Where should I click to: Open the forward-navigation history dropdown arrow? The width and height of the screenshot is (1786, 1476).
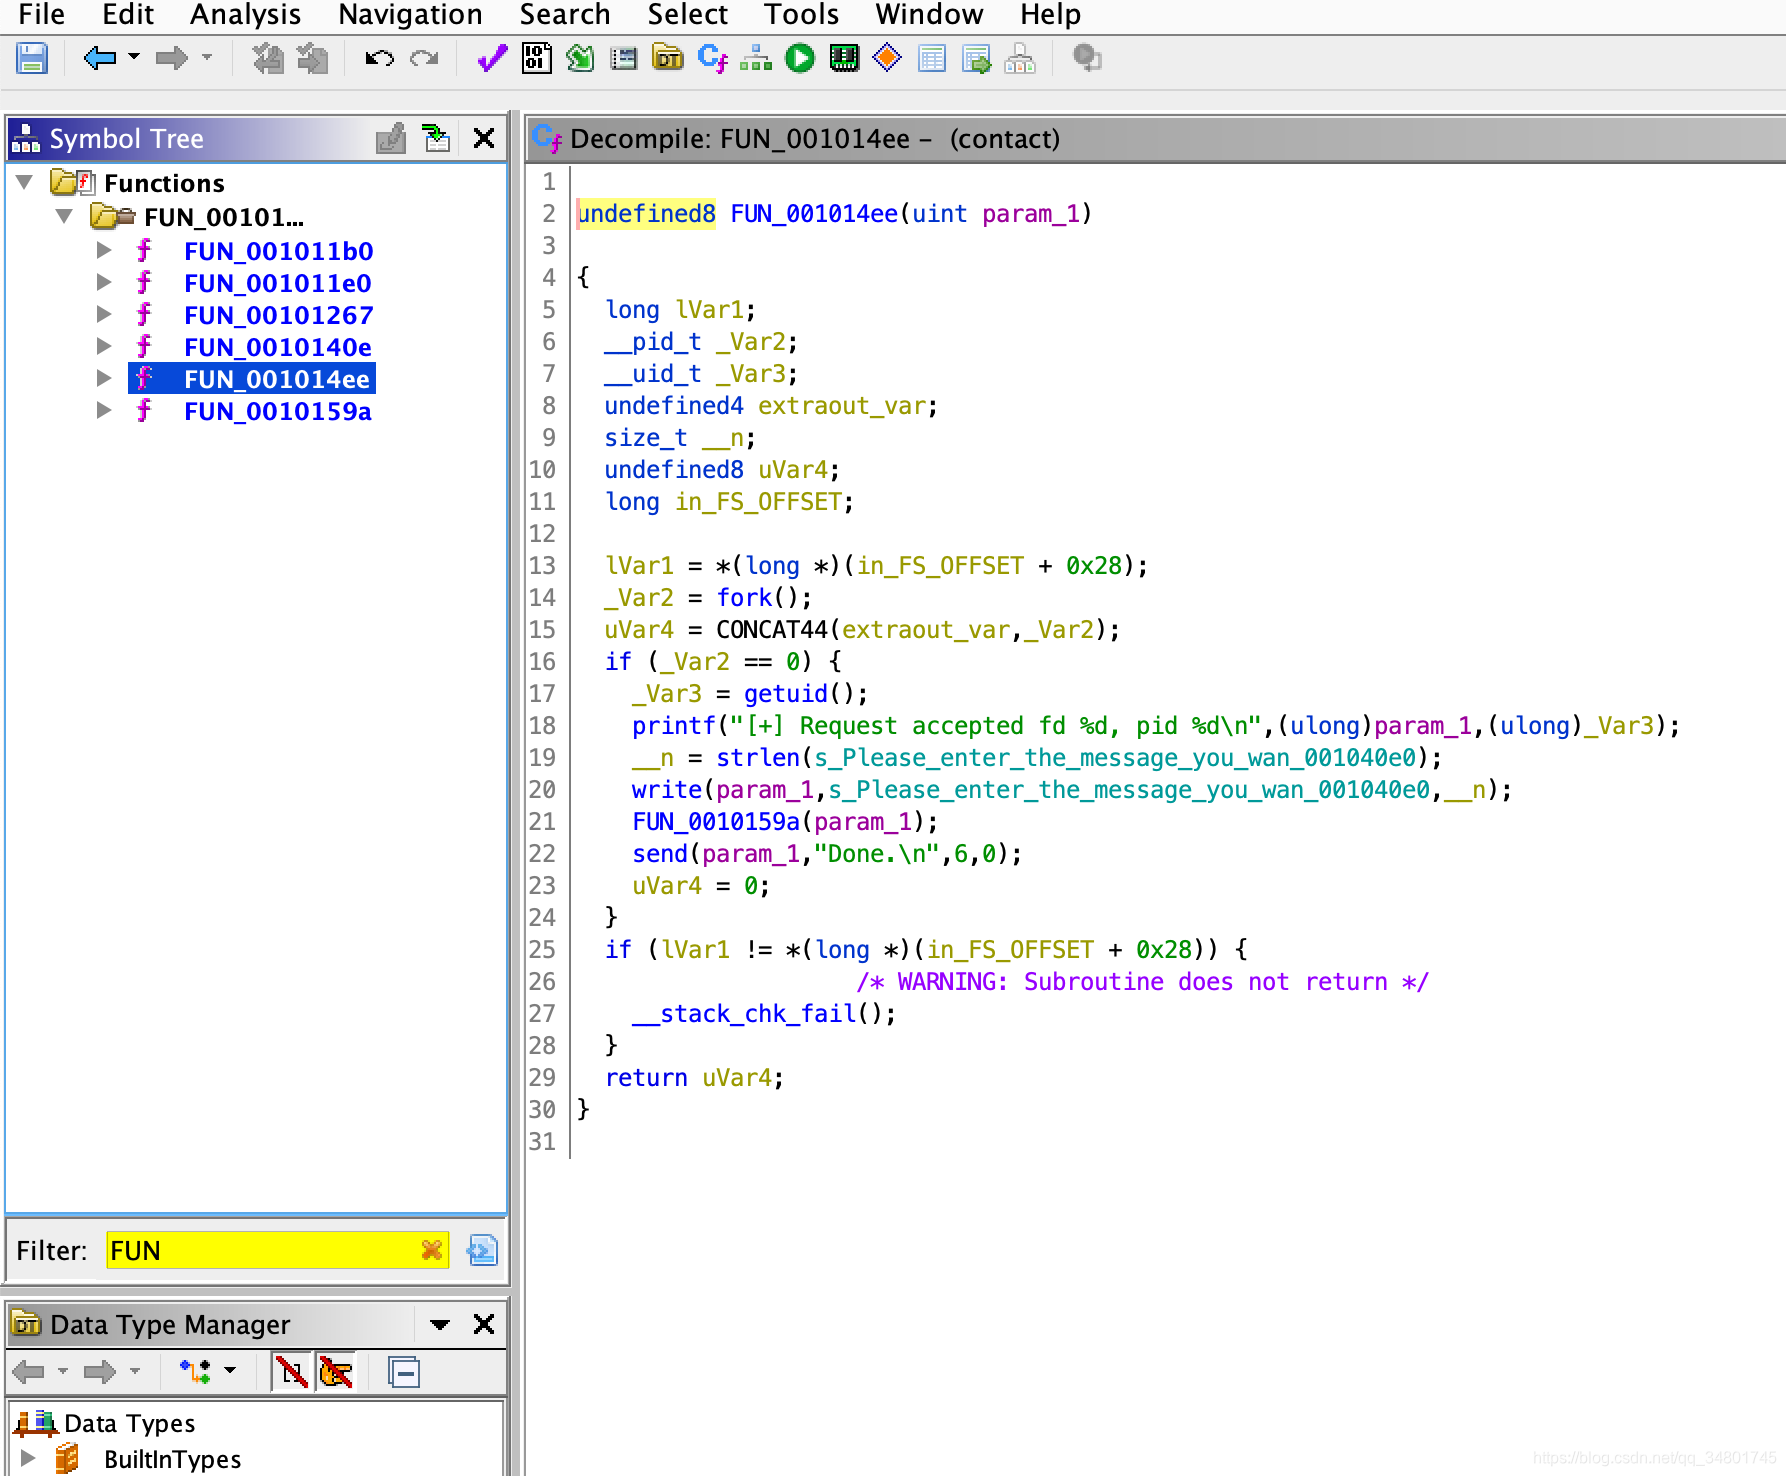click(207, 57)
